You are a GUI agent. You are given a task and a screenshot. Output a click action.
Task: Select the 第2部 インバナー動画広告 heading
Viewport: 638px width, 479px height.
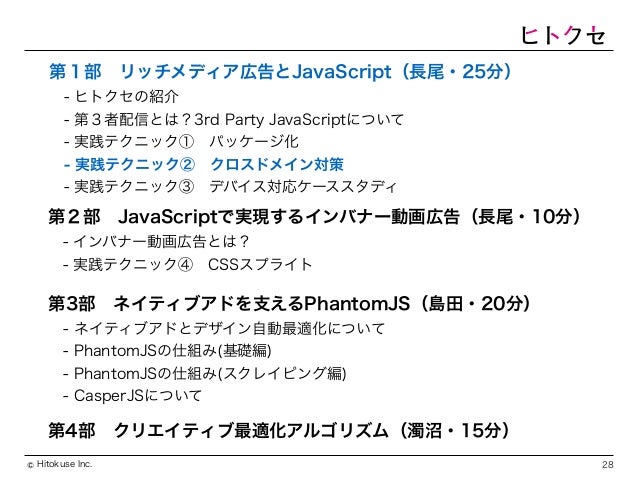pyautogui.click(x=315, y=217)
